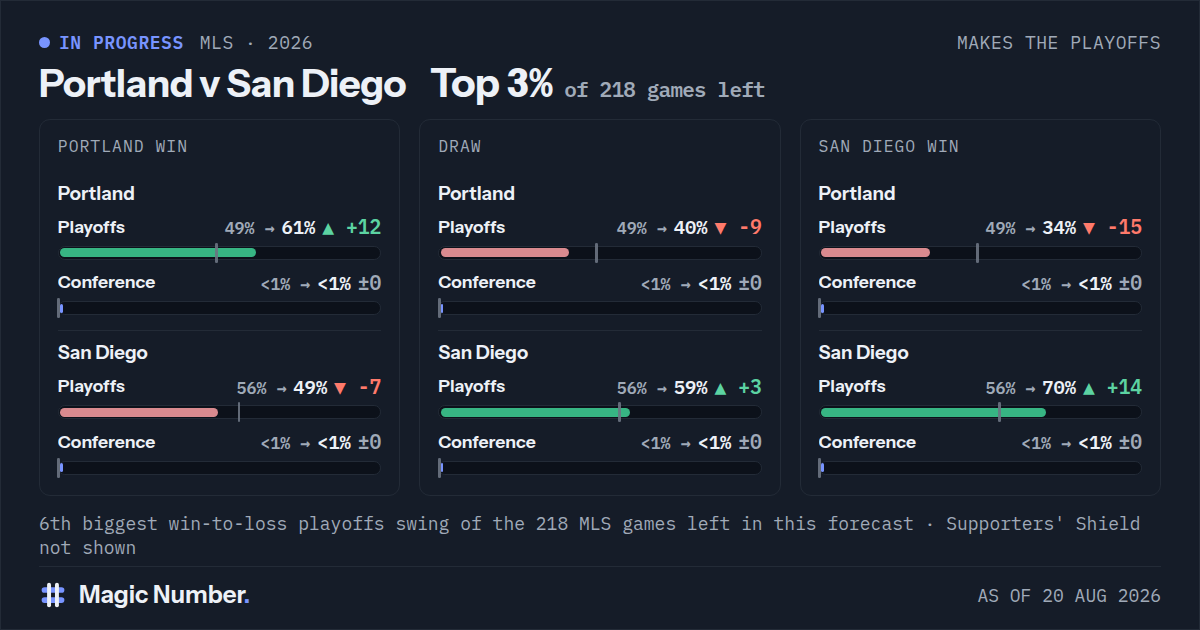Click Portland's green playoffs bar in Portland Win
The image size is (1200, 630).
(158, 252)
